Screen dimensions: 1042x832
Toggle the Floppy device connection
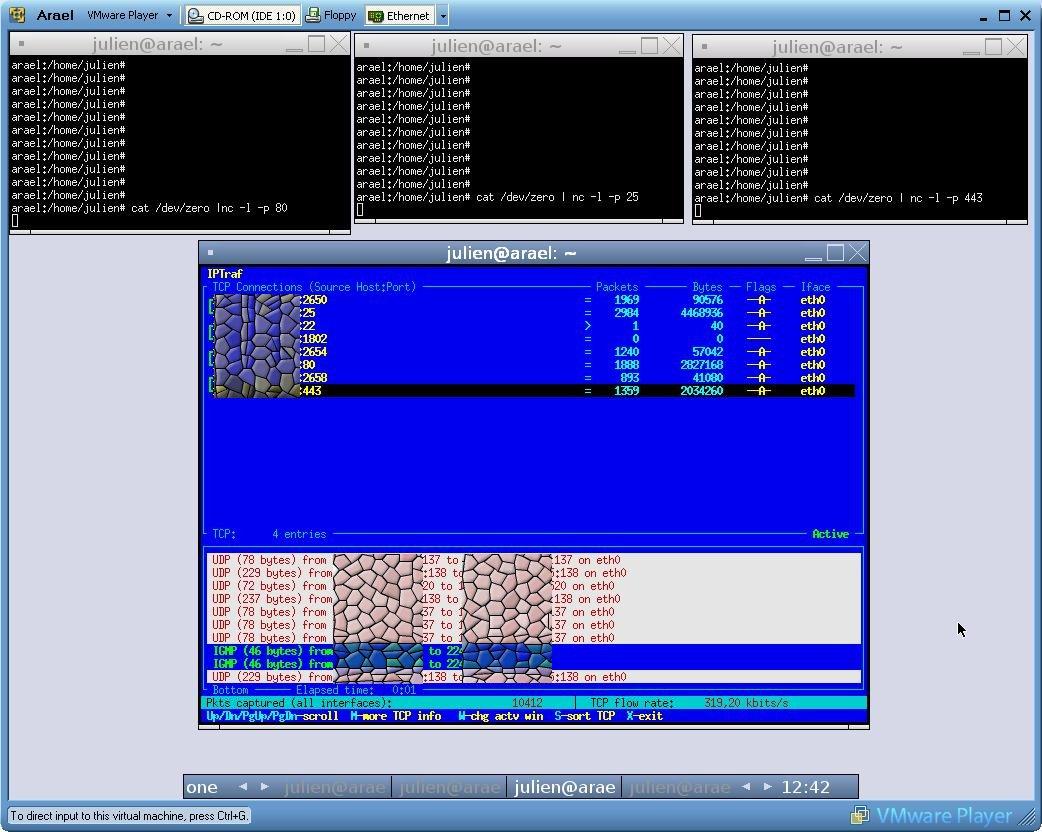click(x=331, y=16)
